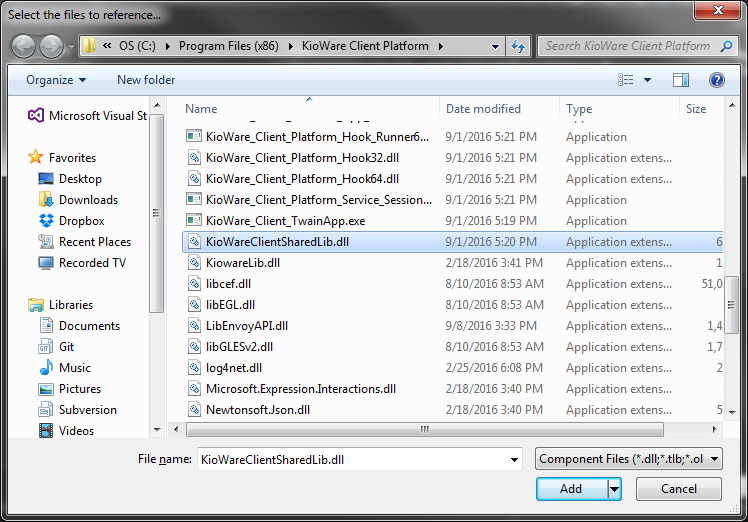748x522 pixels.
Task: Click the New folder button
Action: click(146, 80)
